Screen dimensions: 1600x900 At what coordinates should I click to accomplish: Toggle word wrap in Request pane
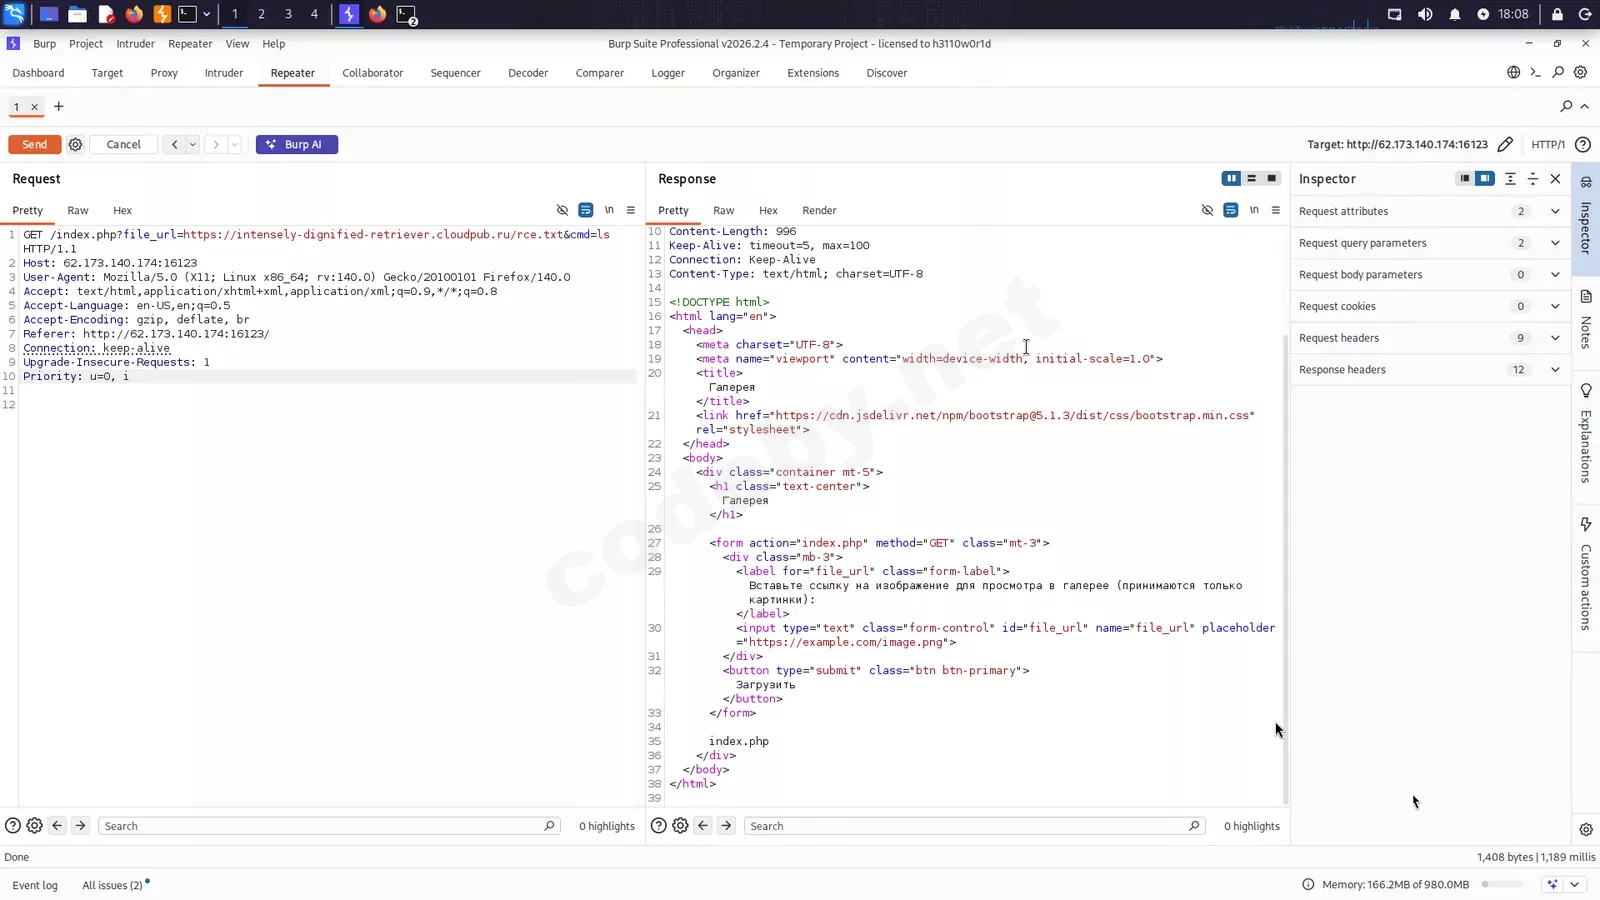click(x=585, y=210)
